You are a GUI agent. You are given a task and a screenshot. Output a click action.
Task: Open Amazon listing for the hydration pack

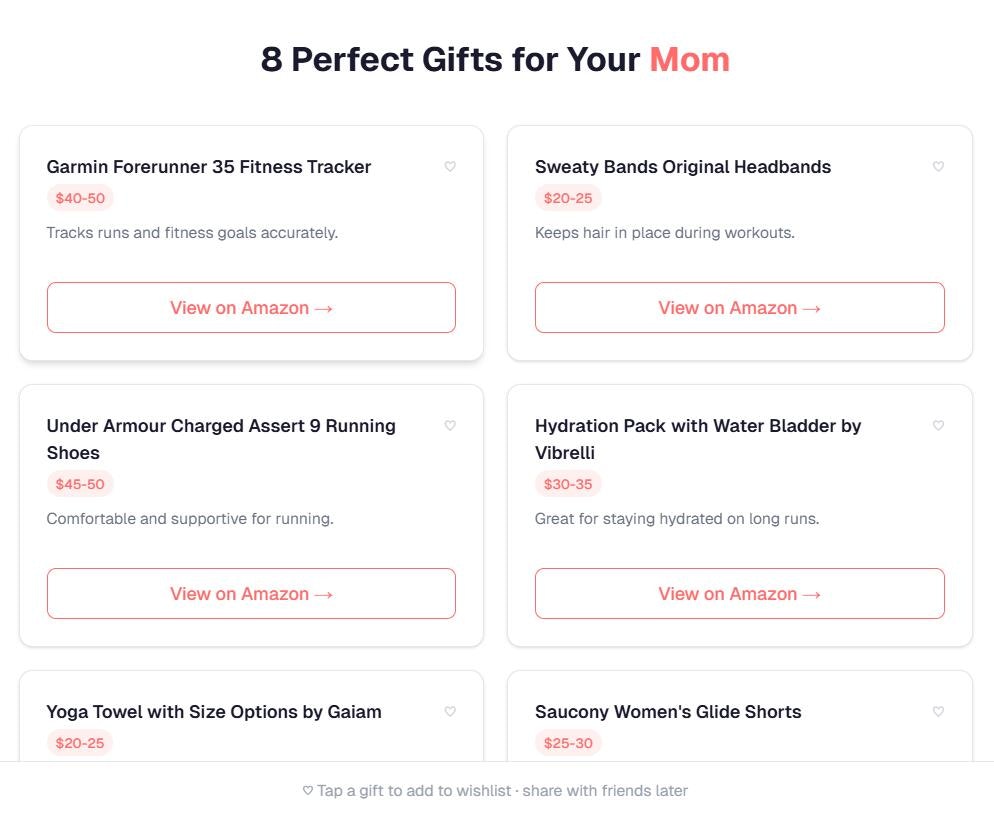tap(739, 594)
